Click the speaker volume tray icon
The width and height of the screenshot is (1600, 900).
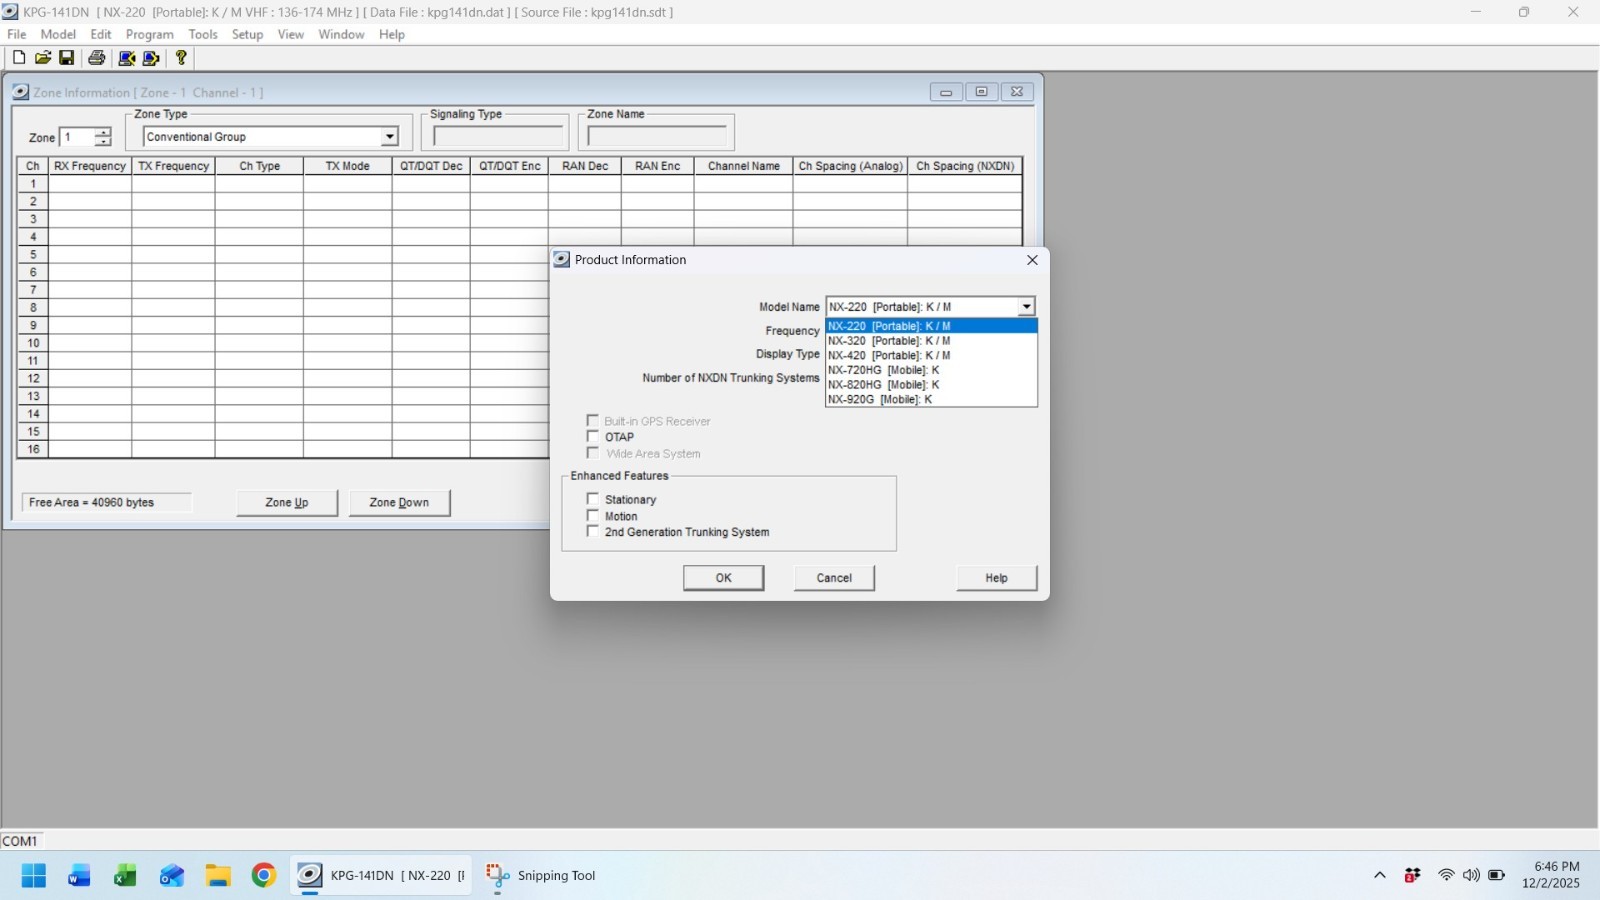(1471, 876)
